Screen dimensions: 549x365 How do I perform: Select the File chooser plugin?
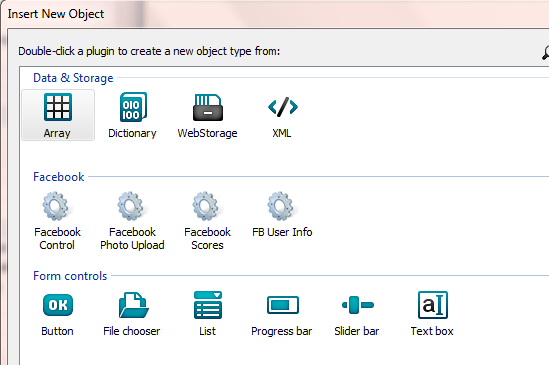pyautogui.click(x=132, y=314)
